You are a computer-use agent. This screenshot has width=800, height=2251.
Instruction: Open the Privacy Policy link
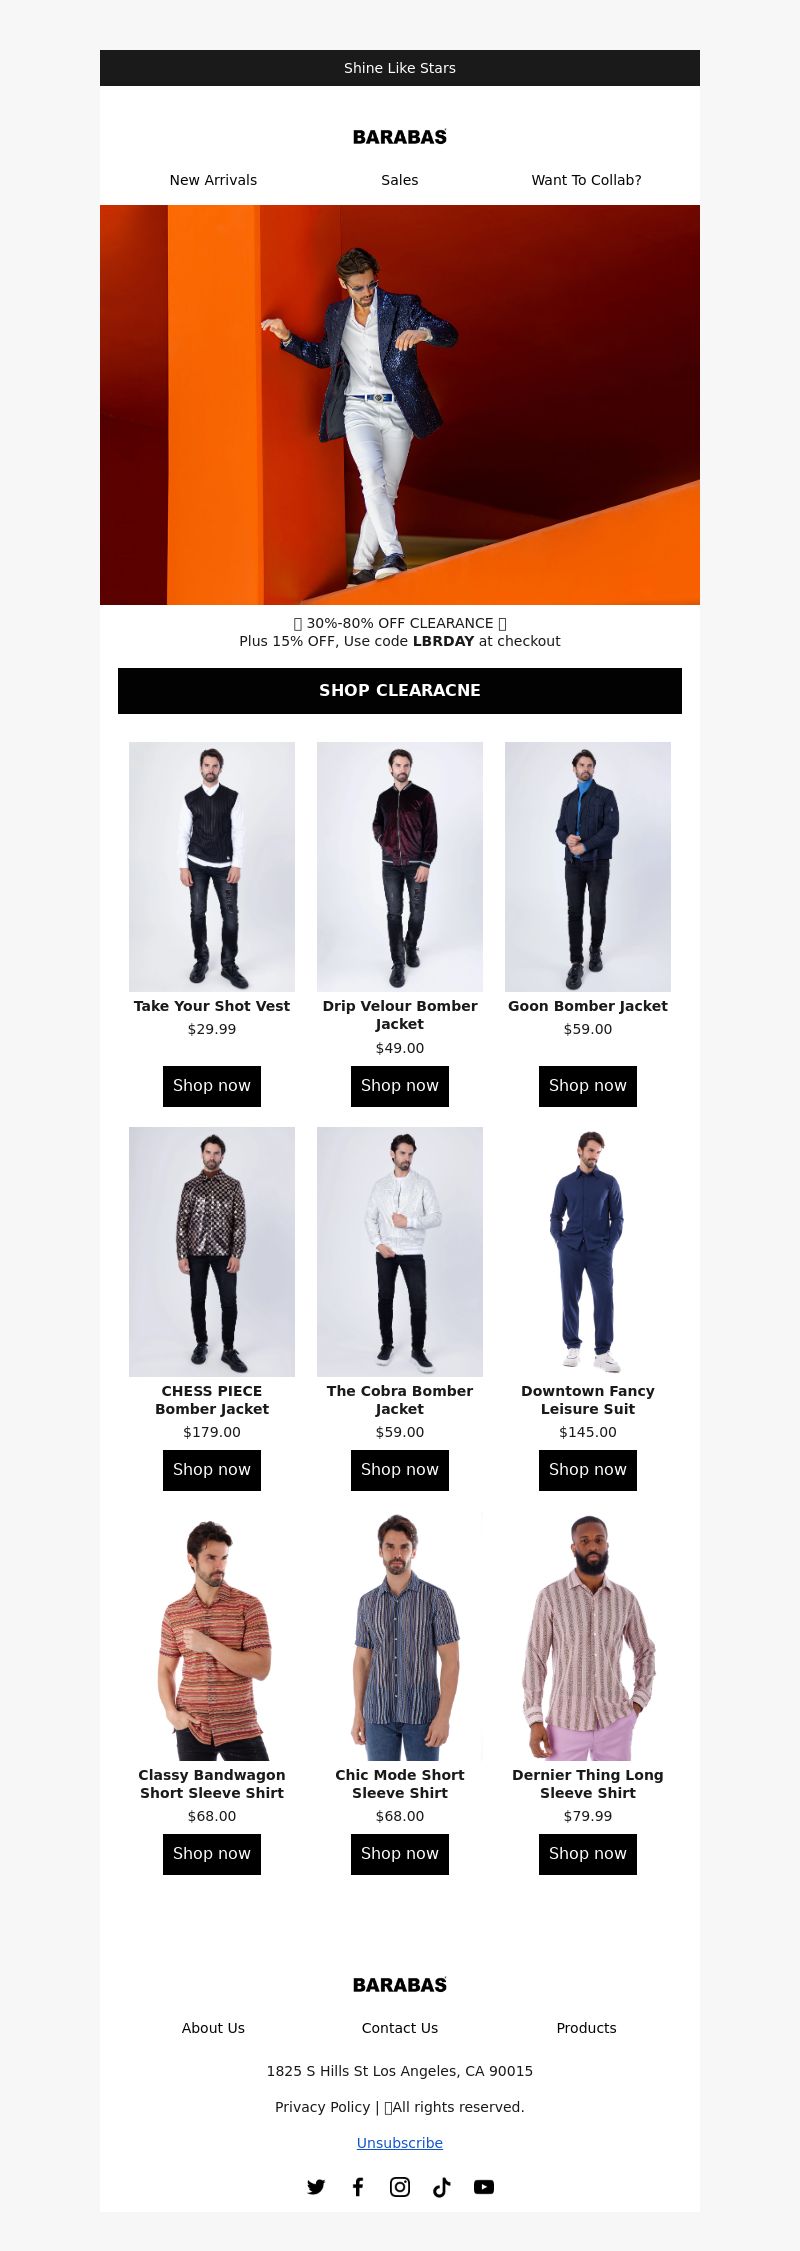323,2107
